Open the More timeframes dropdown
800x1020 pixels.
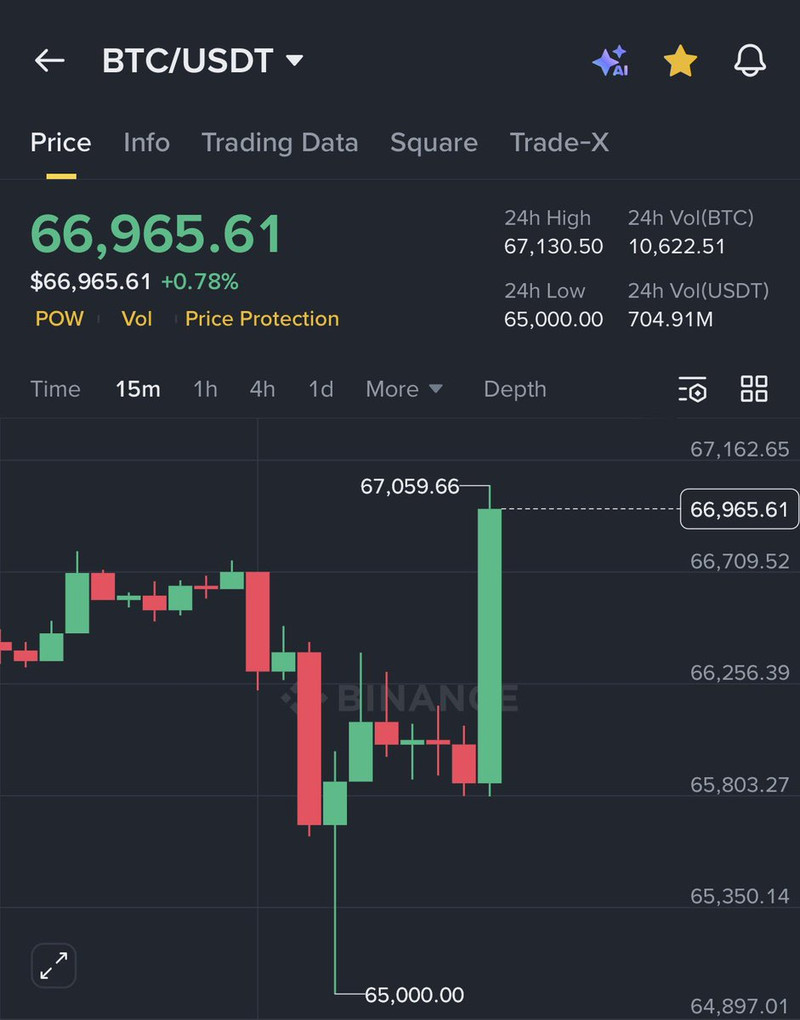404,389
